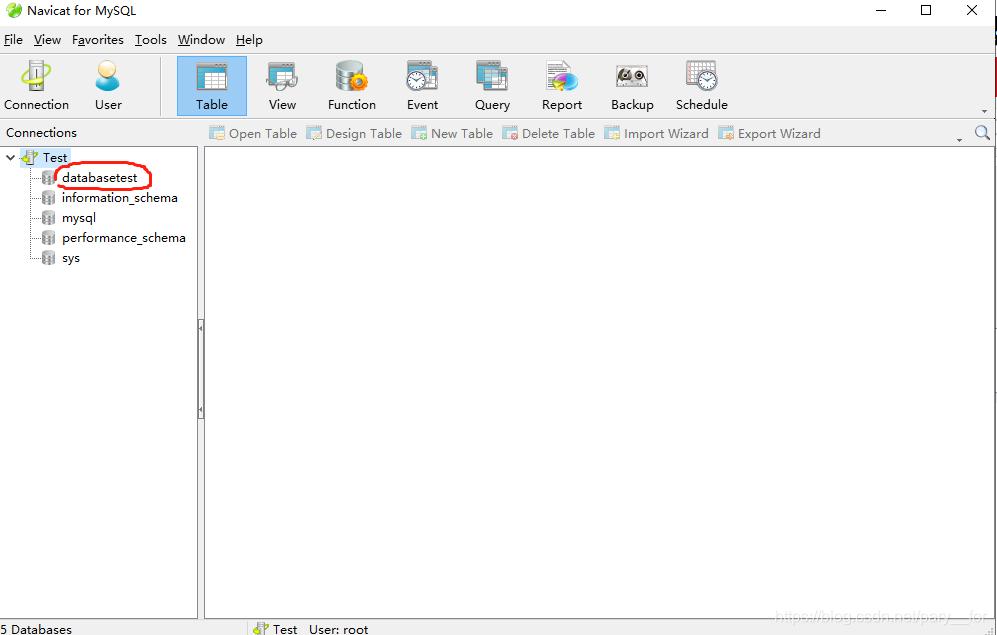Select the databasetest database

click(x=99, y=178)
